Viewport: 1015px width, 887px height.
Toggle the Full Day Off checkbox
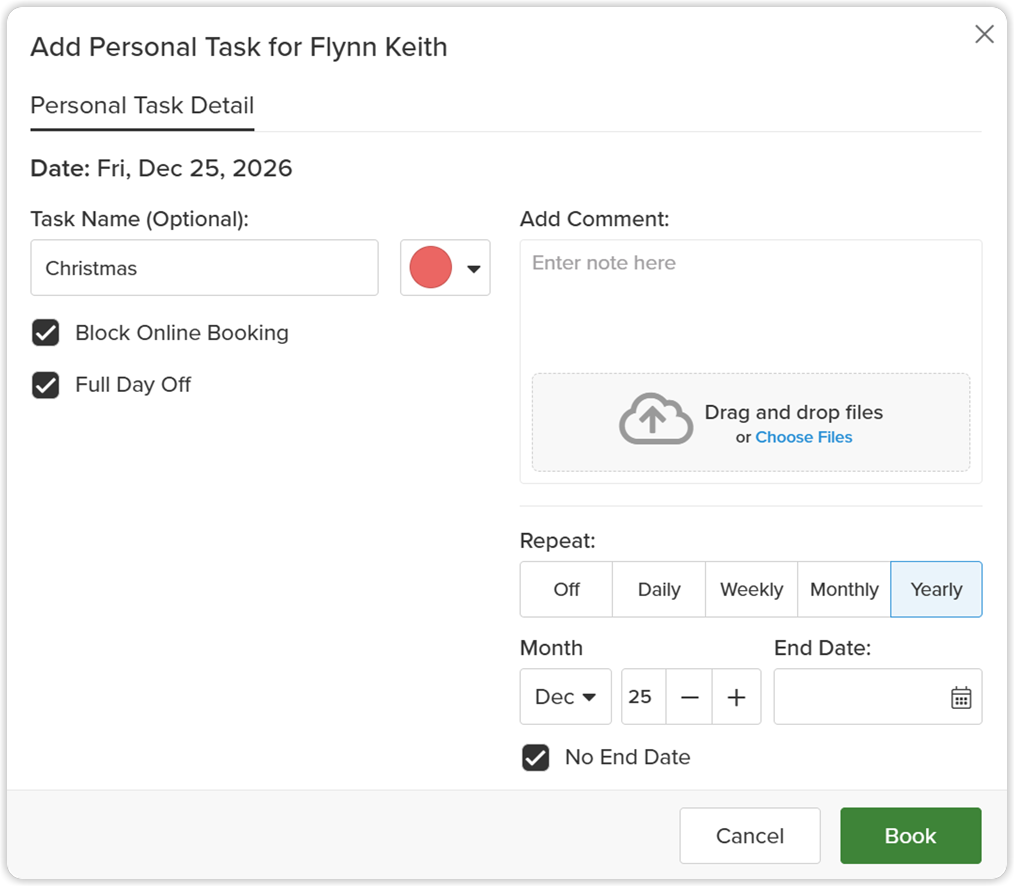[45, 385]
